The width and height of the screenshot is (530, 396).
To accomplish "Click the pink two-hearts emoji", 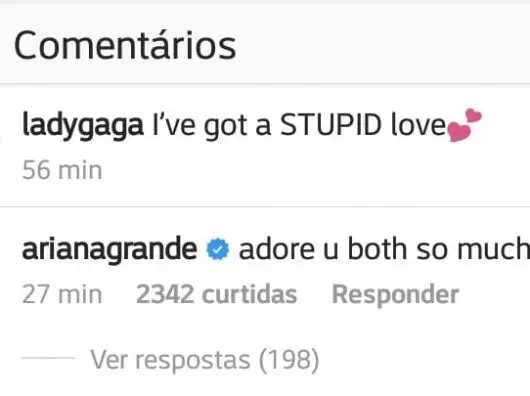I will (464, 125).
